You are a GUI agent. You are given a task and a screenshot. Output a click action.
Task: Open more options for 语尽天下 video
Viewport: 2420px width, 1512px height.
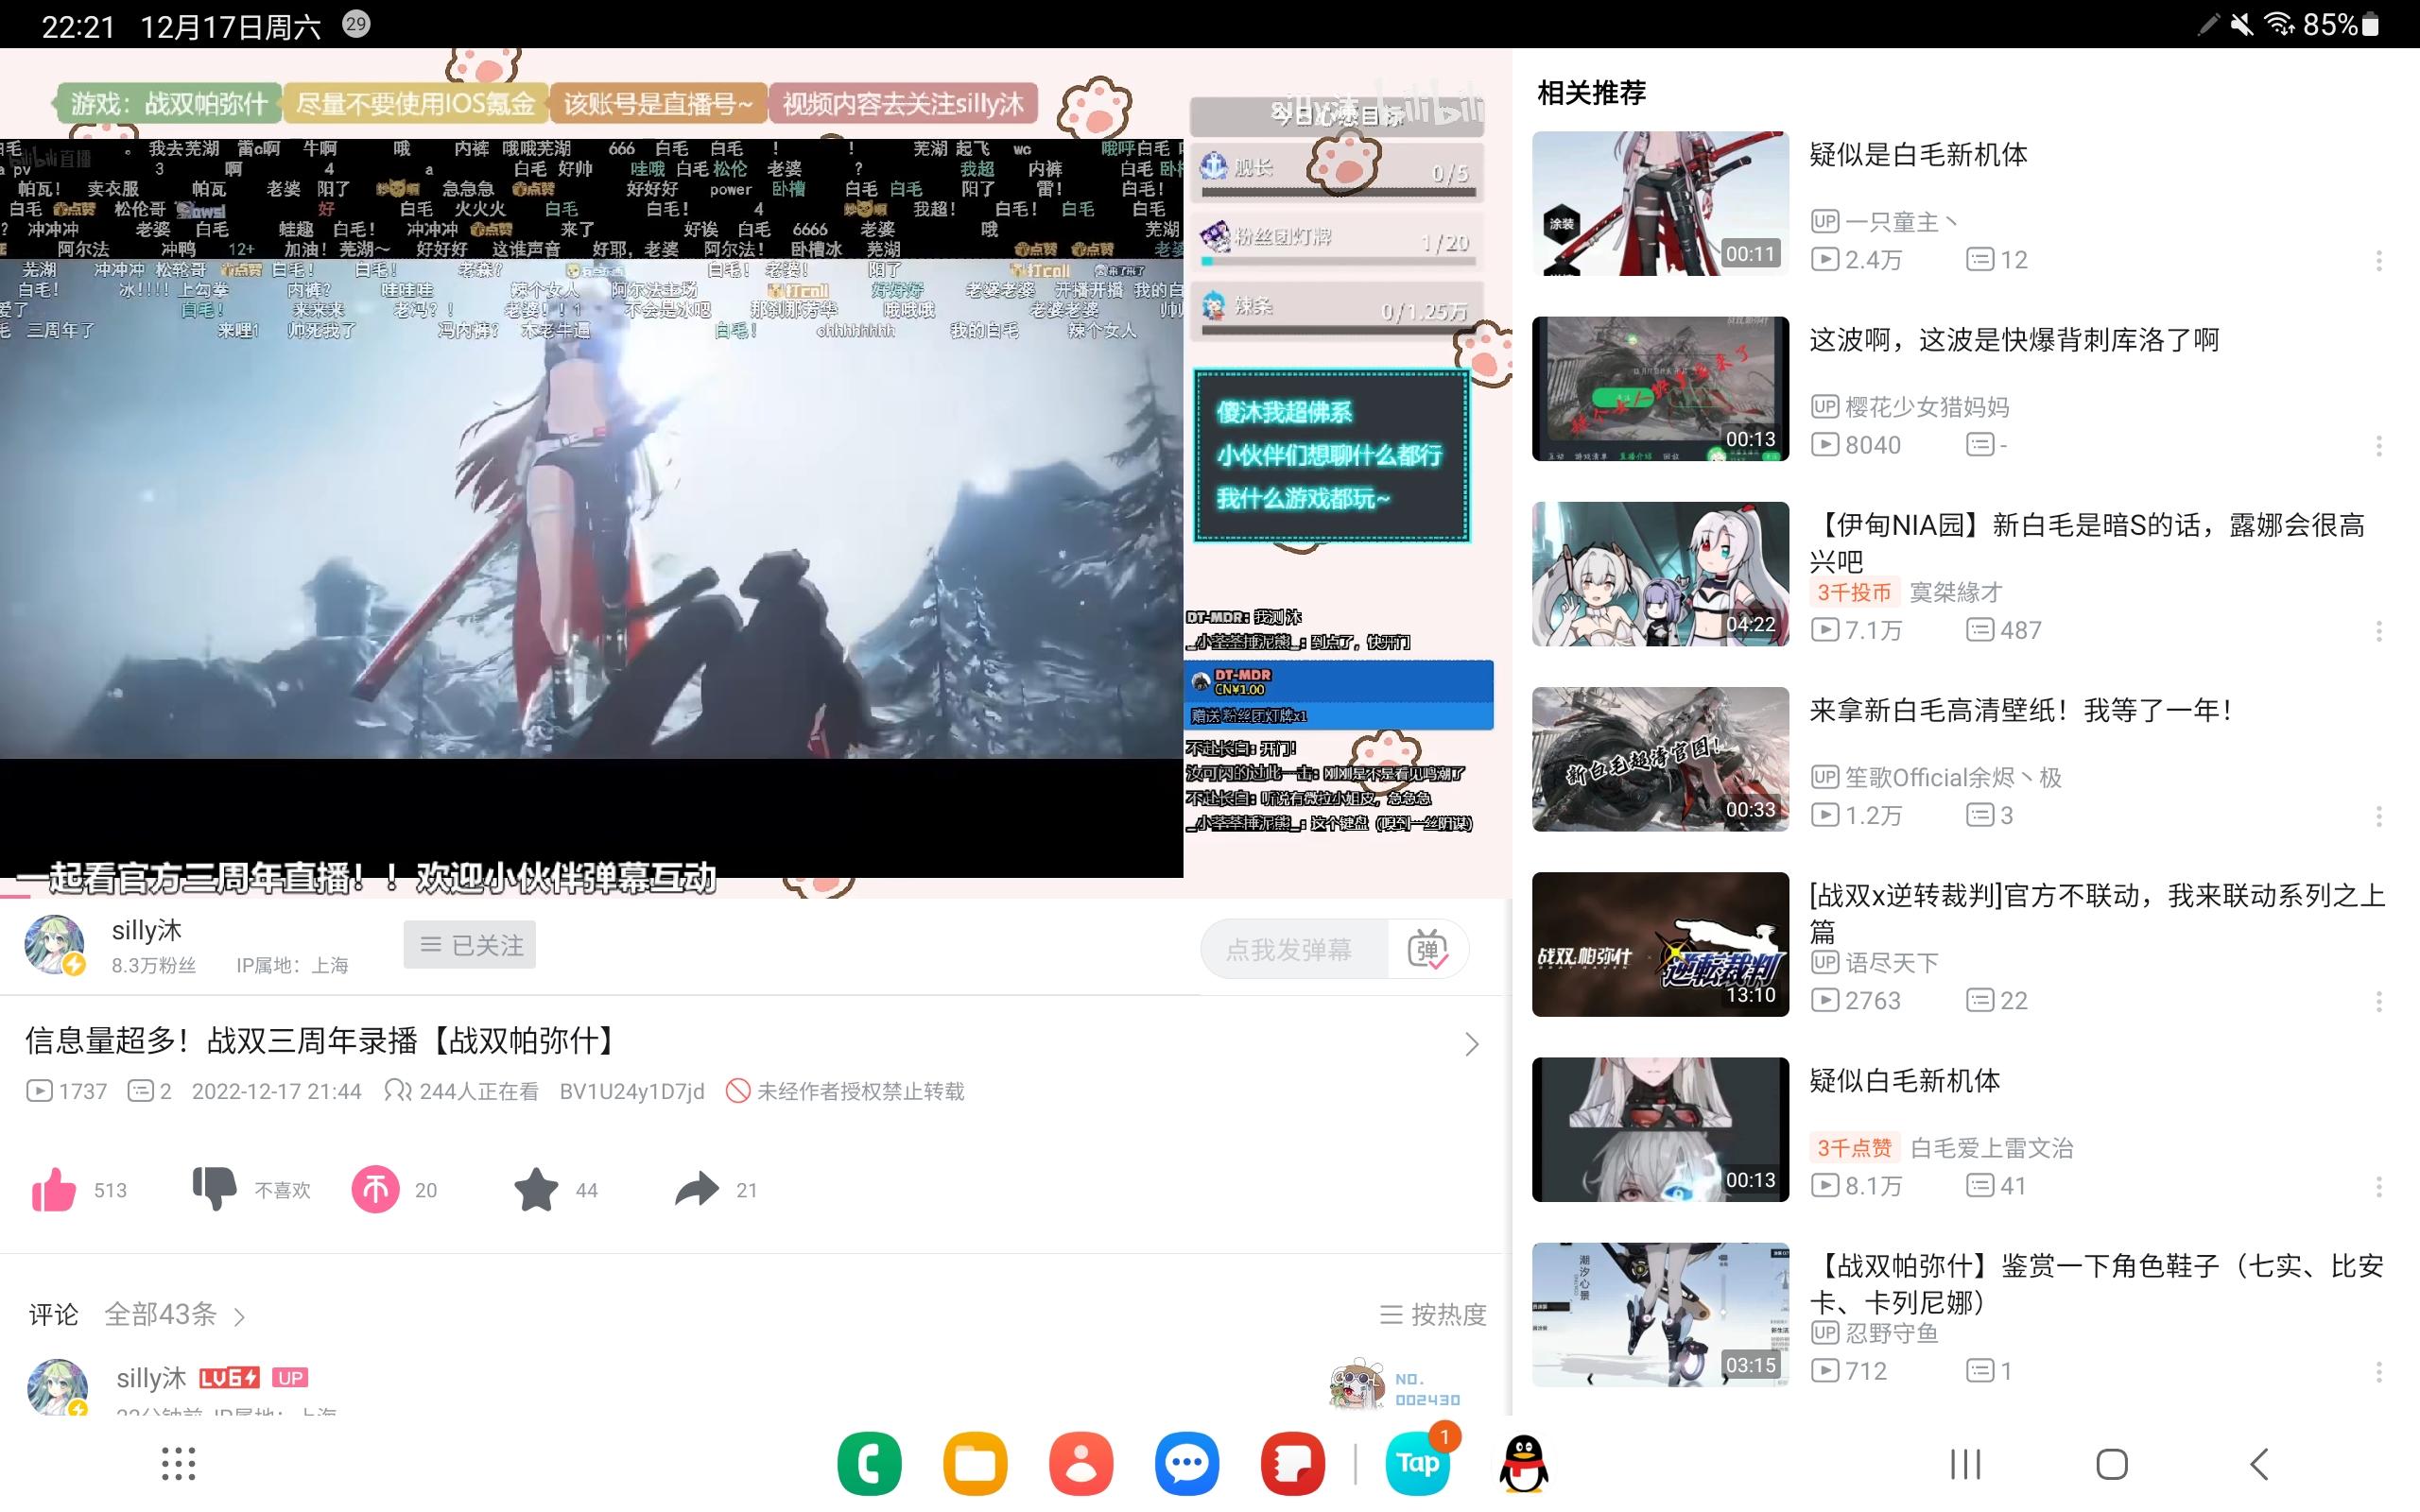tap(2378, 1001)
